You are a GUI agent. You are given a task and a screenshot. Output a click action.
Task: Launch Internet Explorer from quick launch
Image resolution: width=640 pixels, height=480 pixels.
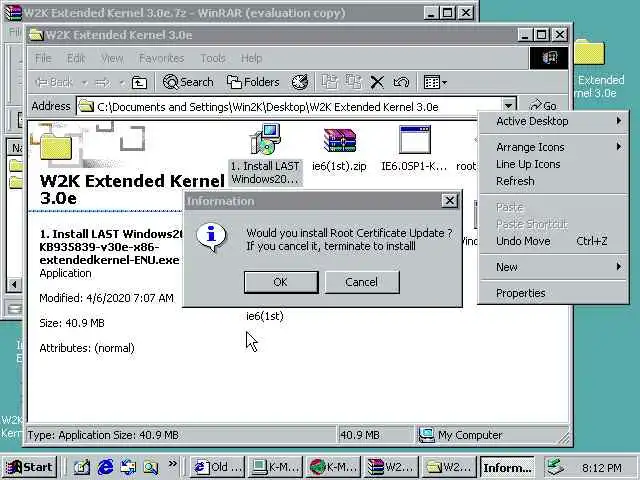(105, 467)
